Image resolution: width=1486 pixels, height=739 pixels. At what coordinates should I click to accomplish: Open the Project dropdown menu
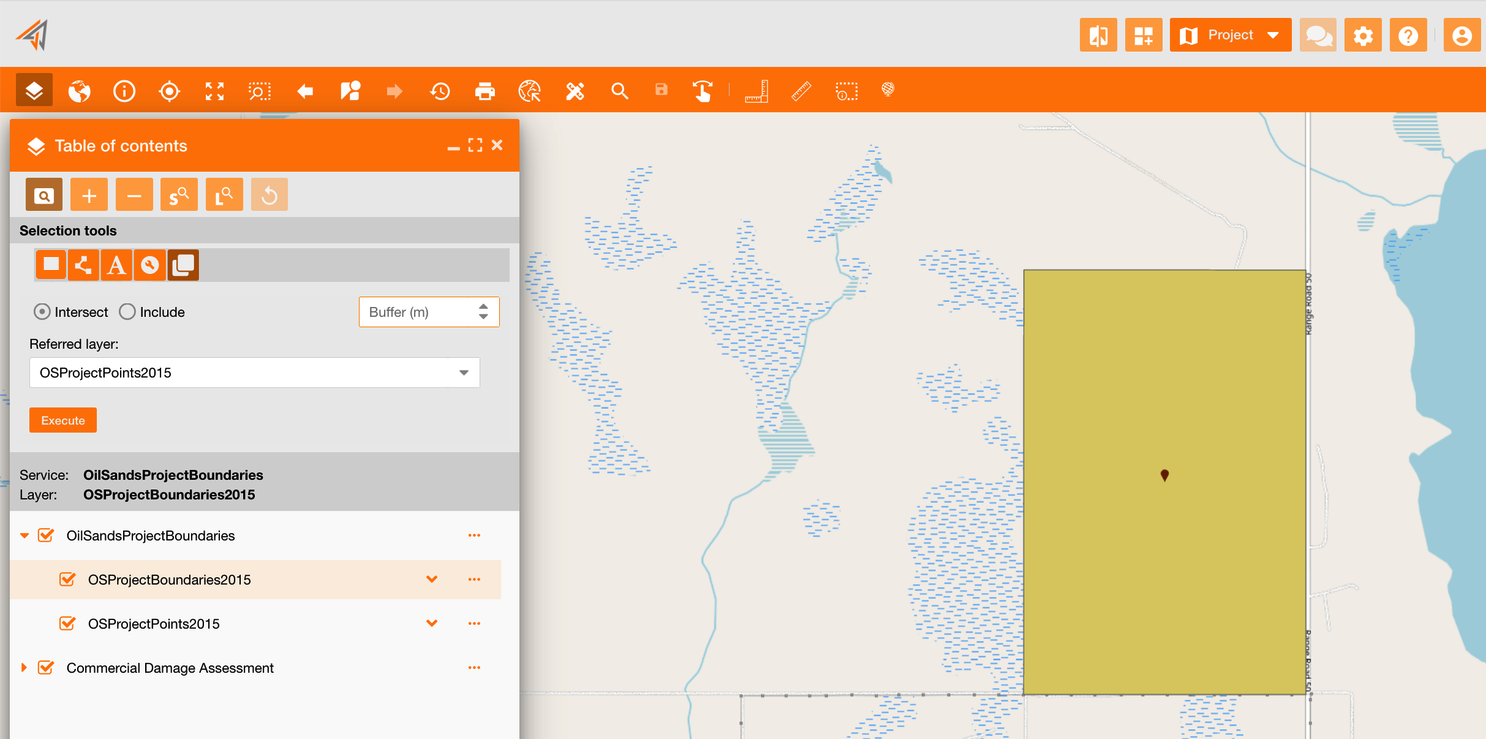[1230, 36]
